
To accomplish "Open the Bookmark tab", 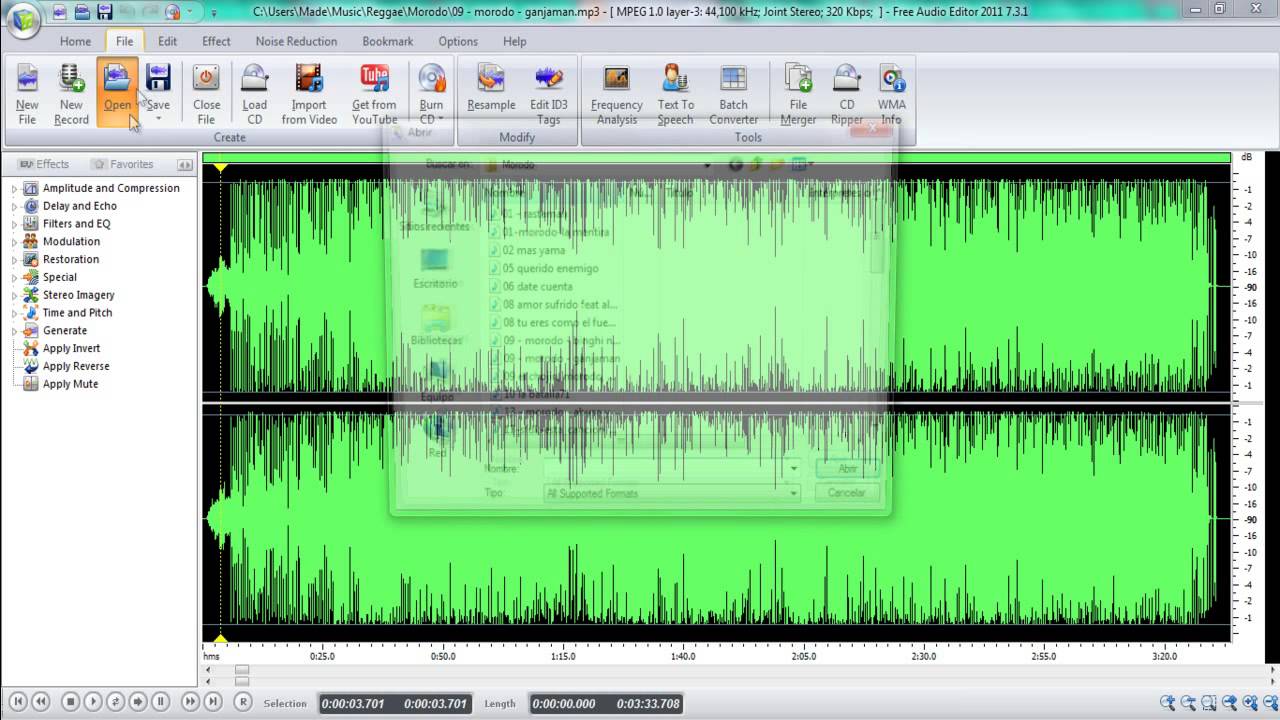I will [x=388, y=41].
